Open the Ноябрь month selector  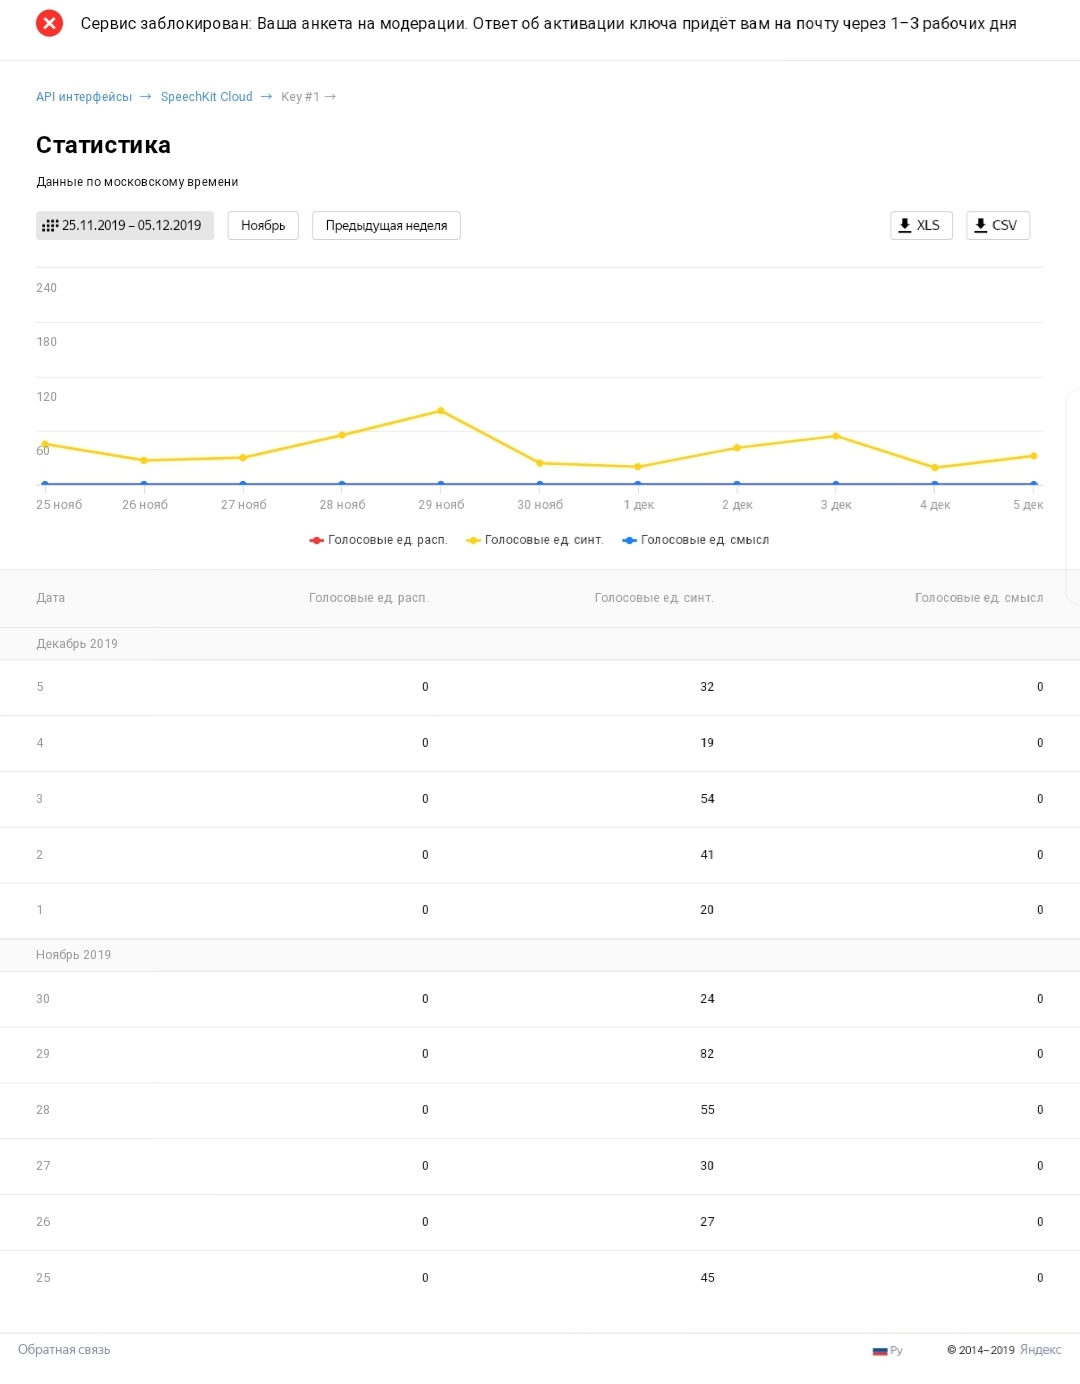tap(263, 225)
